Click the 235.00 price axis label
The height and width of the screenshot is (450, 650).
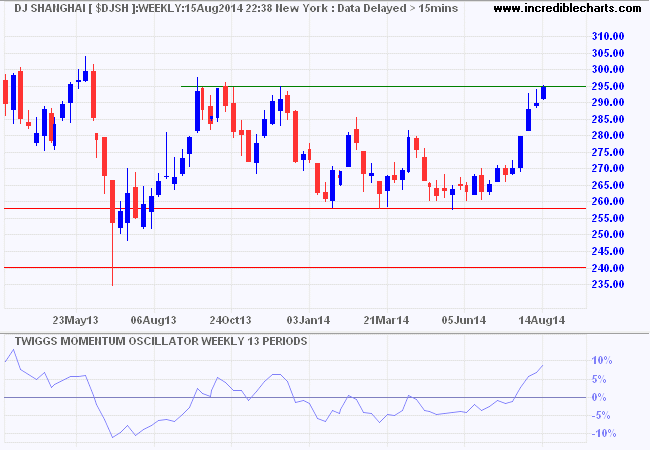608,284
